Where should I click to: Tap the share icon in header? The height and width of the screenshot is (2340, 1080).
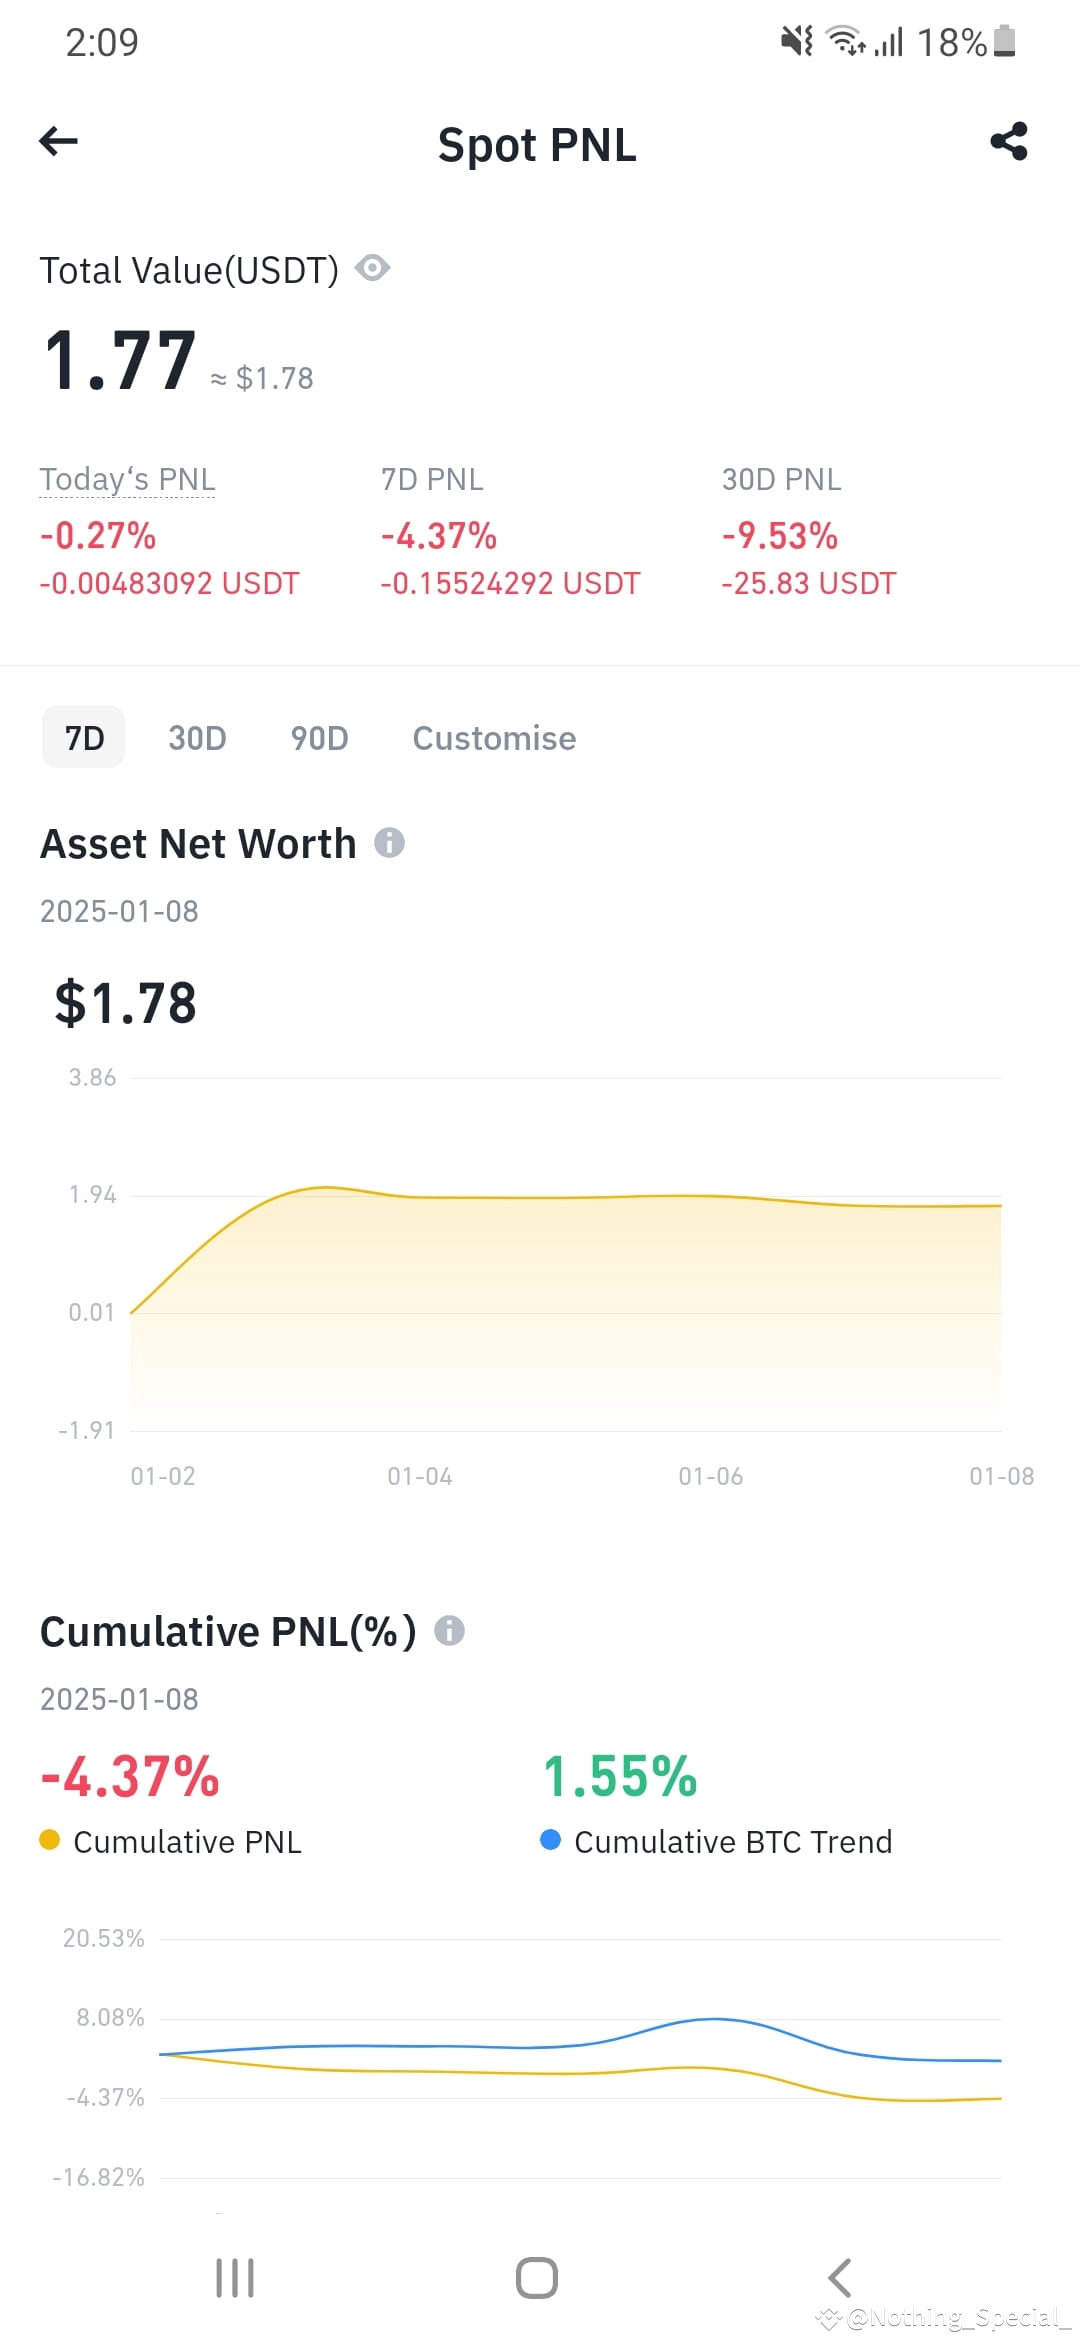point(1009,141)
